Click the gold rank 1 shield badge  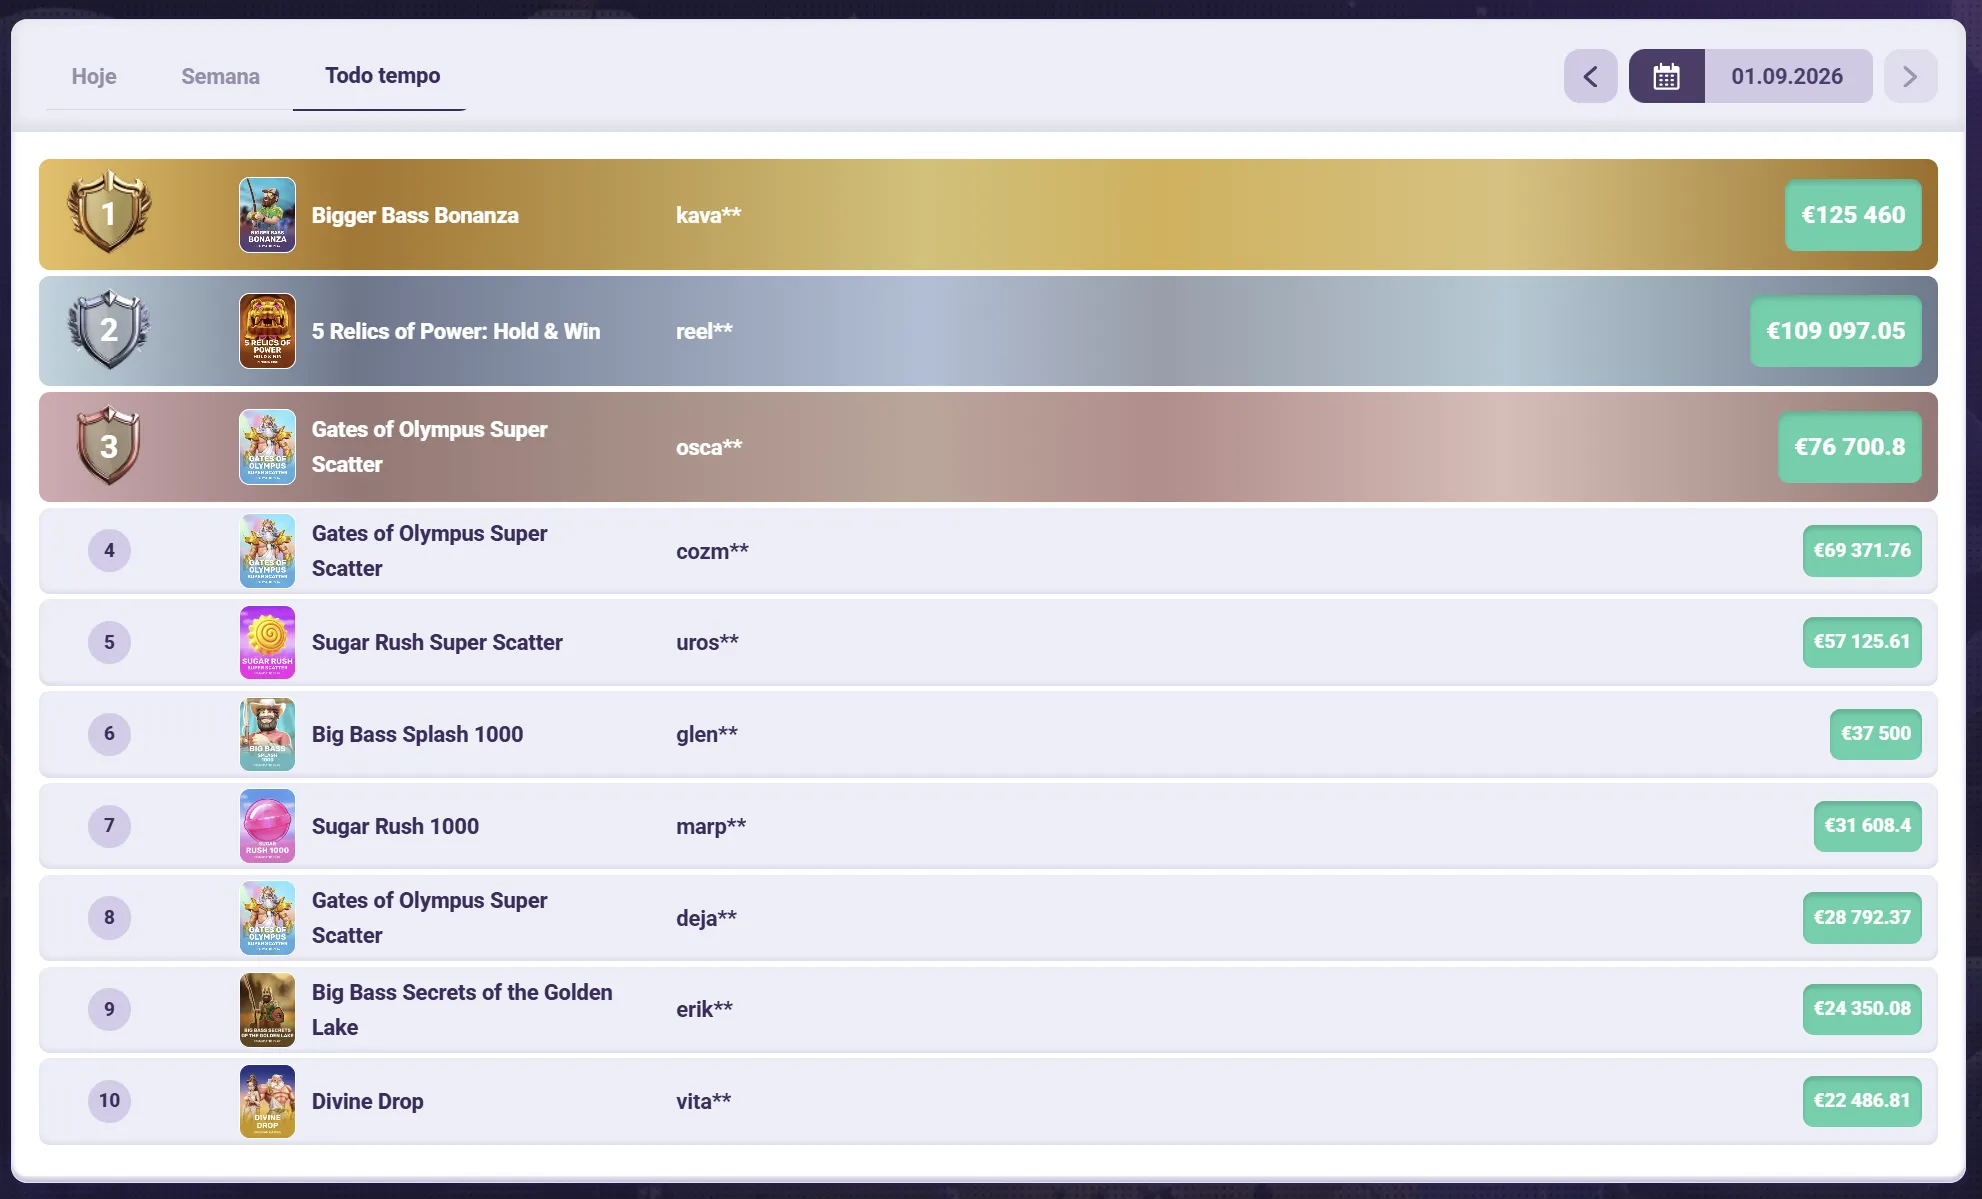pyautogui.click(x=109, y=212)
